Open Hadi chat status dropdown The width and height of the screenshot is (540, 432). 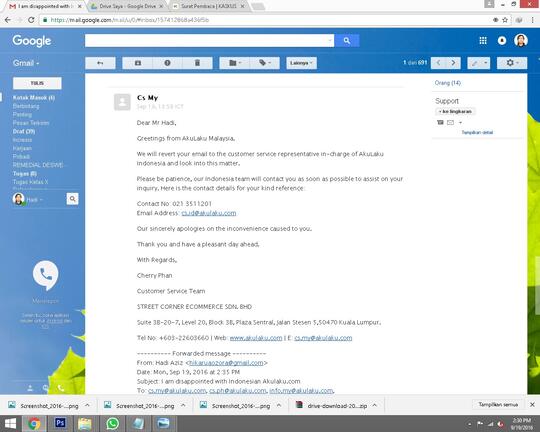tap(34, 200)
